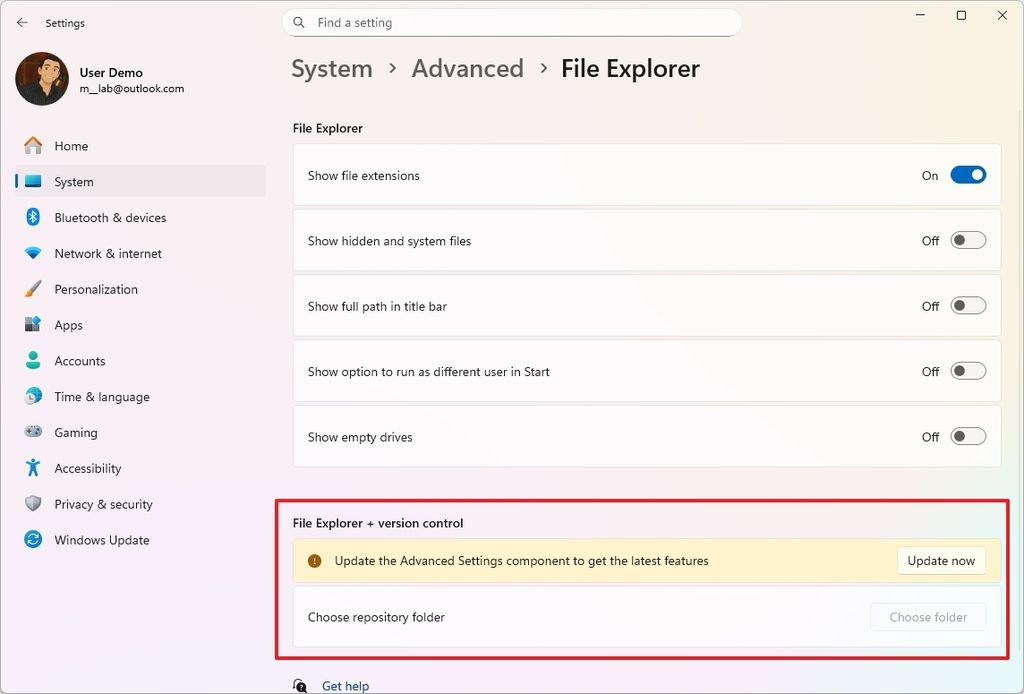The height and width of the screenshot is (694, 1024).
Task: Open Bluetooth & devices settings
Action: (x=110, y=217)
